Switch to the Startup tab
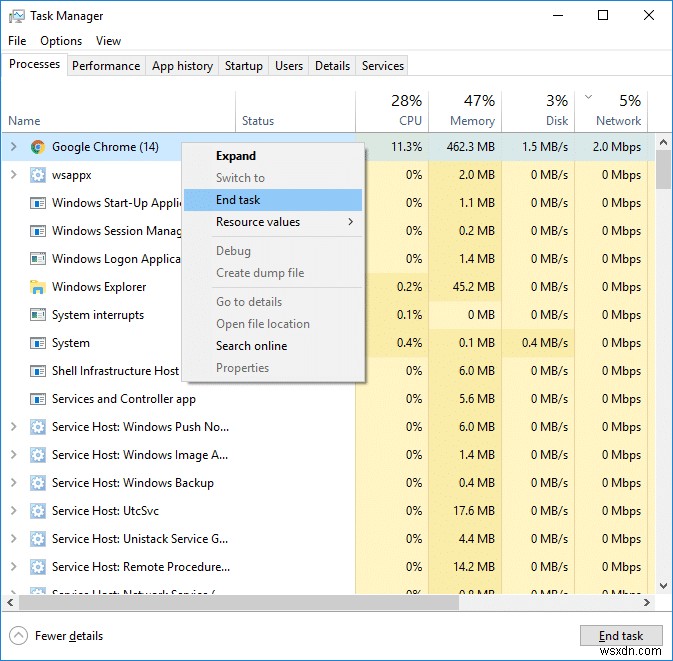 pyautogui.click(x=244, y=66)
